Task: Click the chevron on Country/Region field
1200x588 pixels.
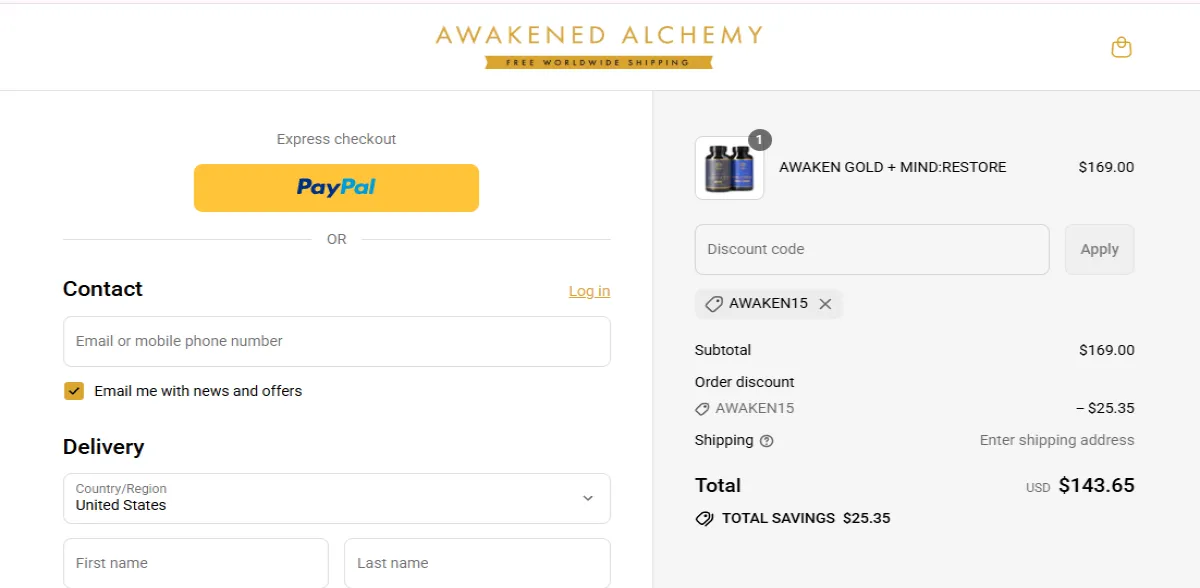Action: 589,498
